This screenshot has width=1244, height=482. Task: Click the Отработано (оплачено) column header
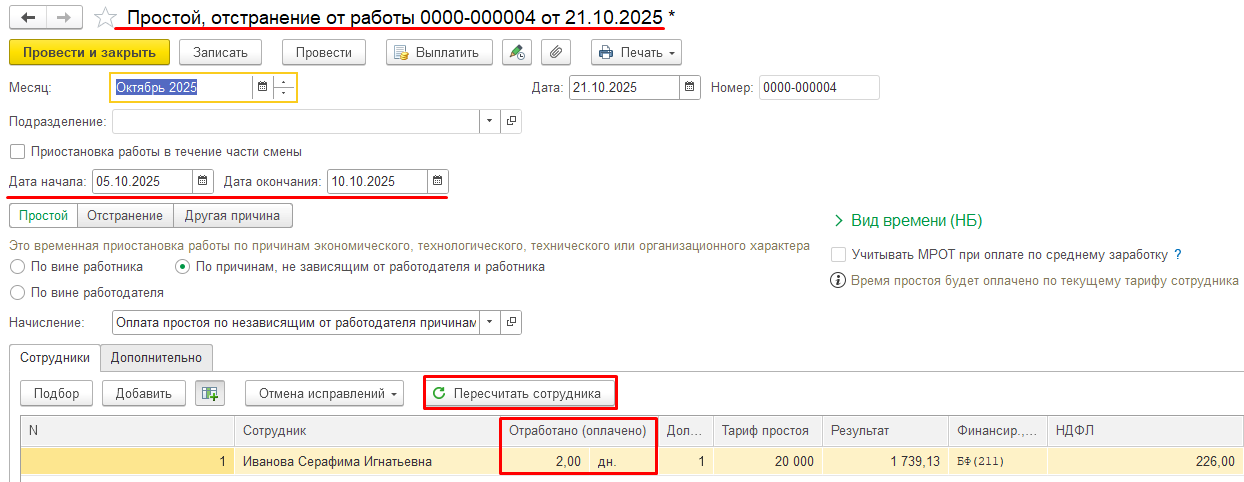[x=578, y=431]
